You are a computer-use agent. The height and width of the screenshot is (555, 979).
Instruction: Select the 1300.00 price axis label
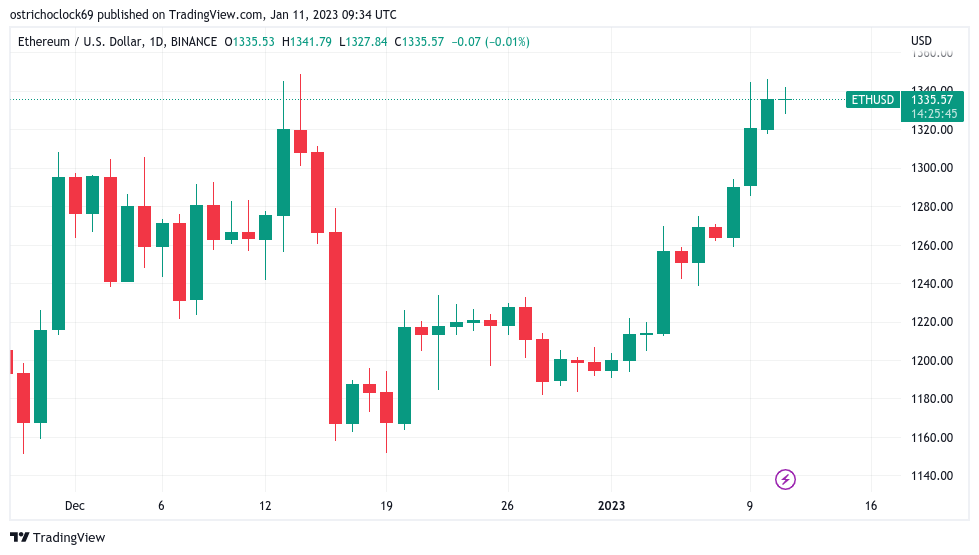(932, 168)
